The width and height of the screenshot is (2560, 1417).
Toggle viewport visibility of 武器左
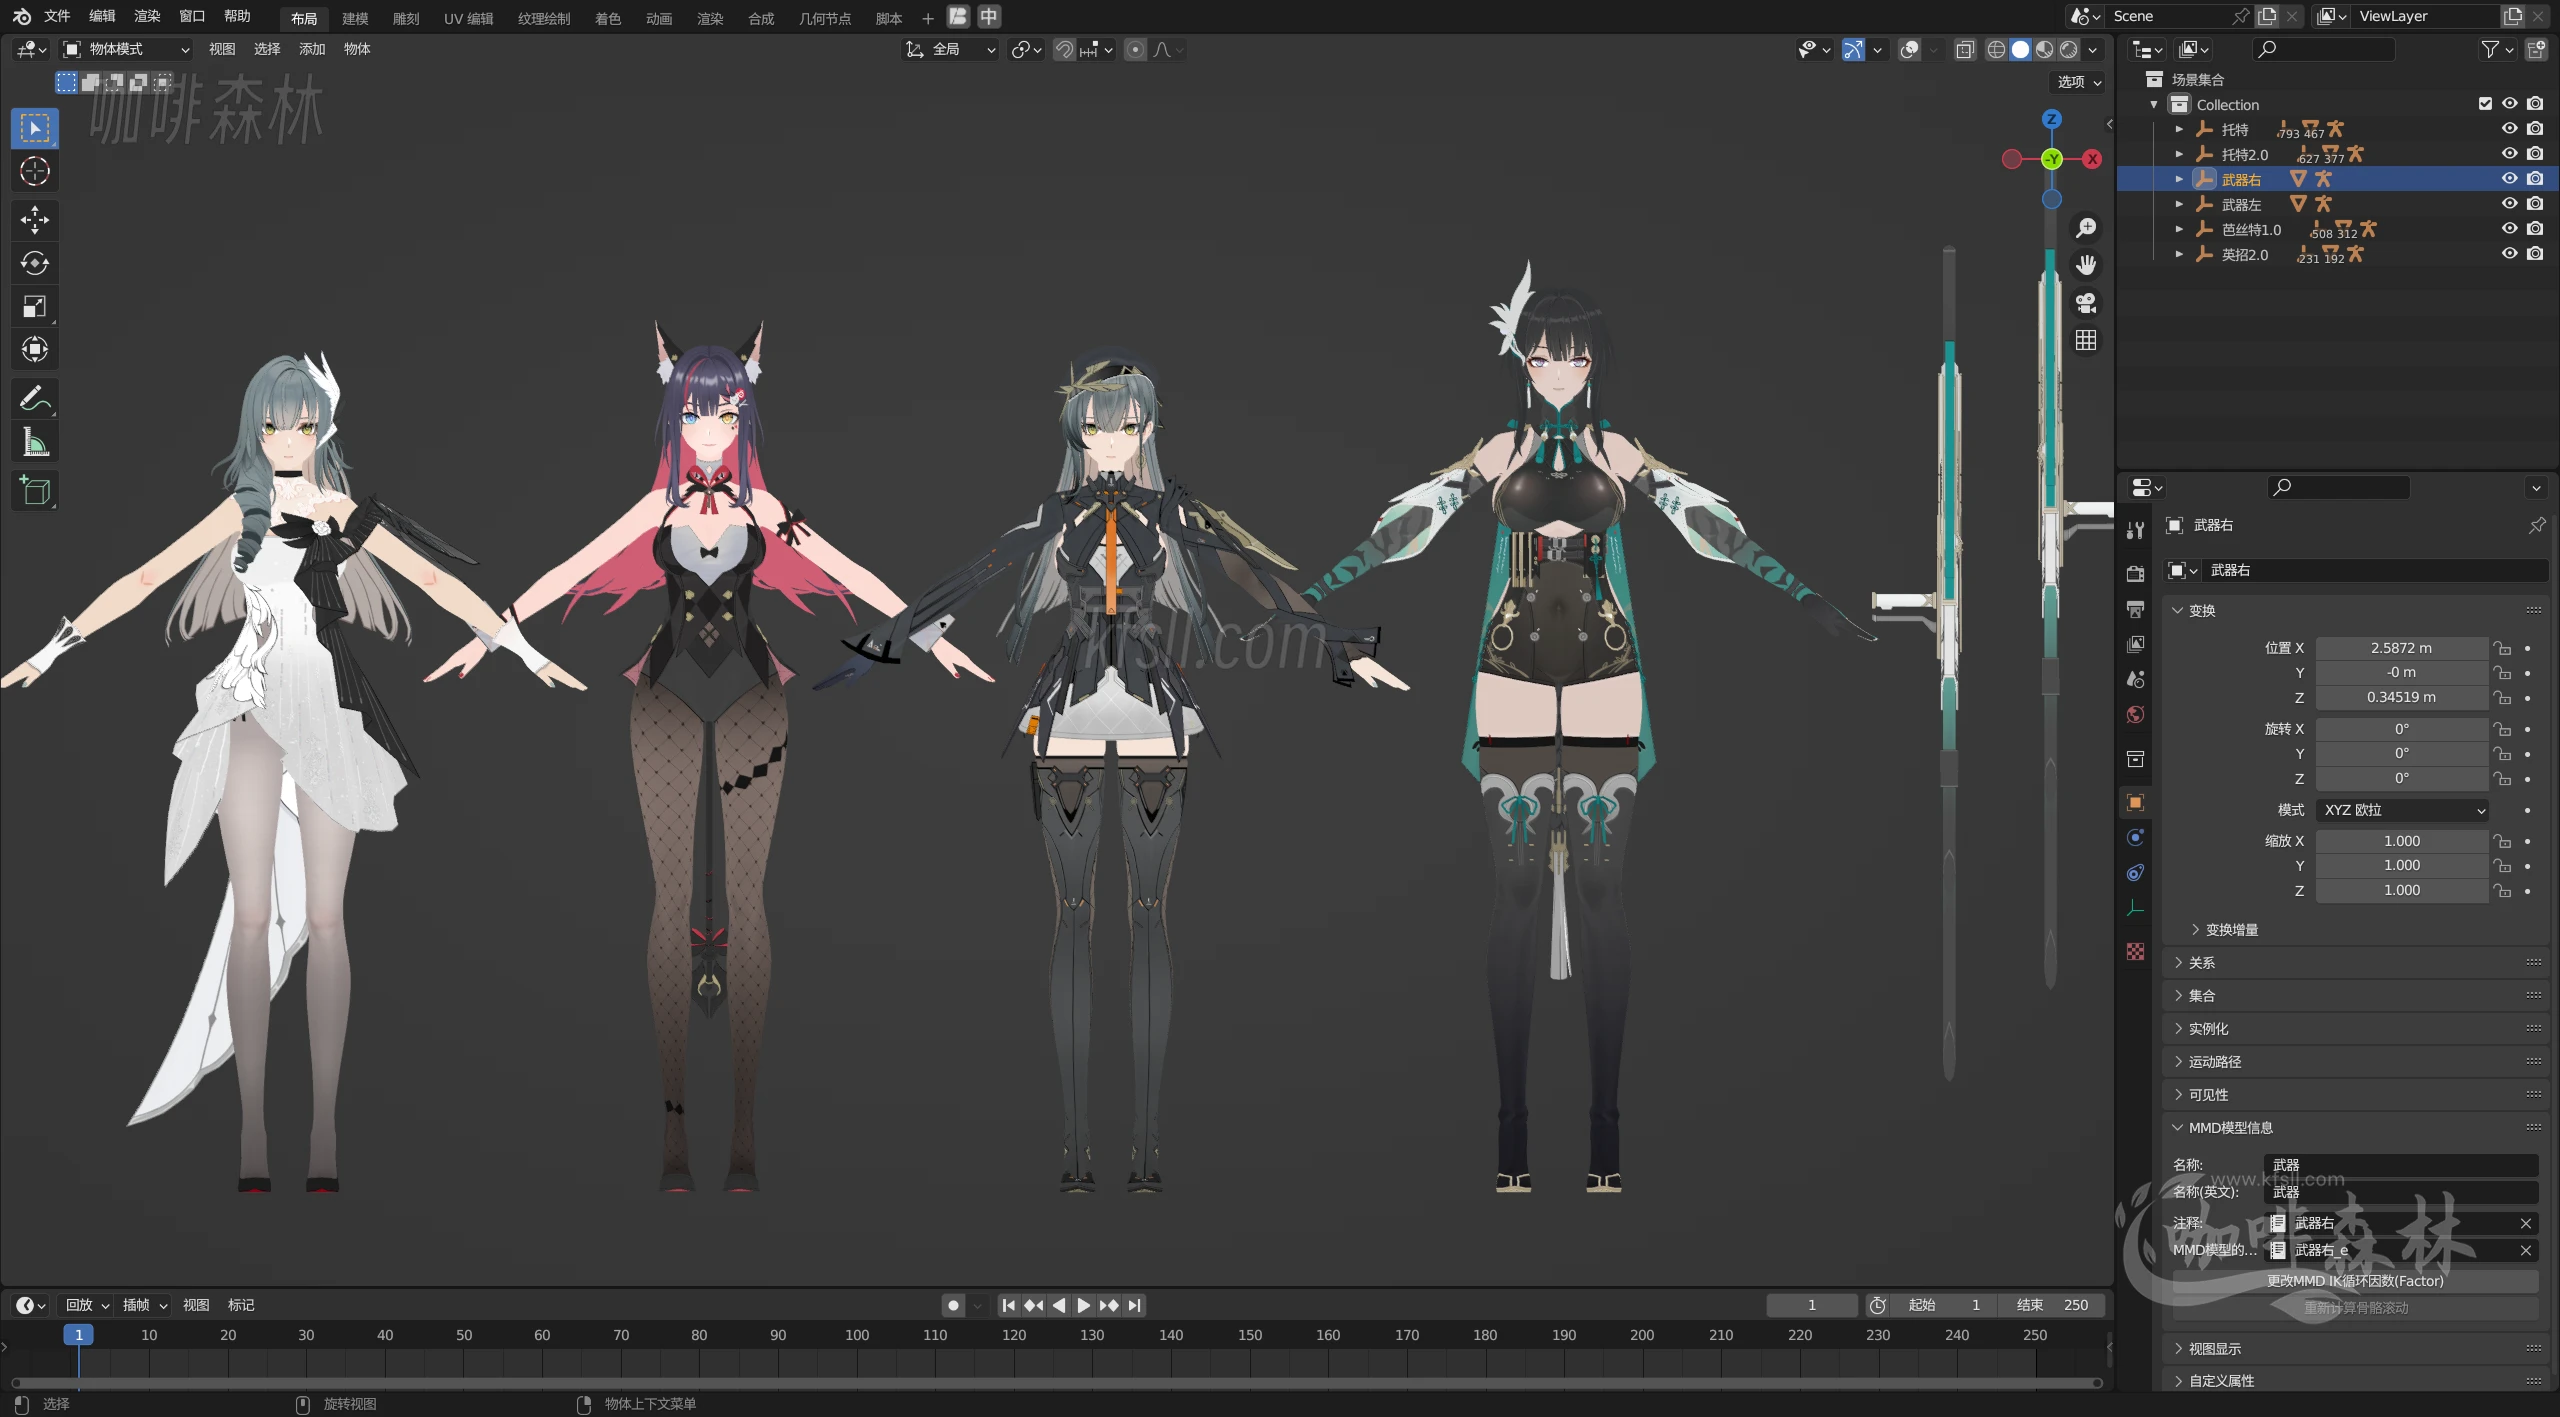2510,204
